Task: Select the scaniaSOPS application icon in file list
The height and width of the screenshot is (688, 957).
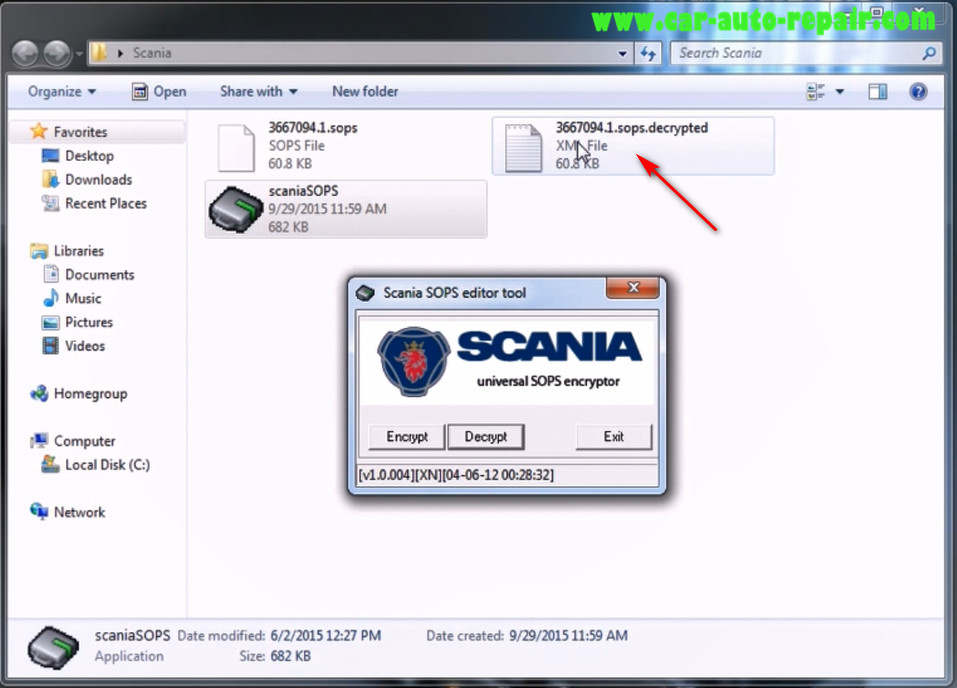Action: [x=236, y=209]
